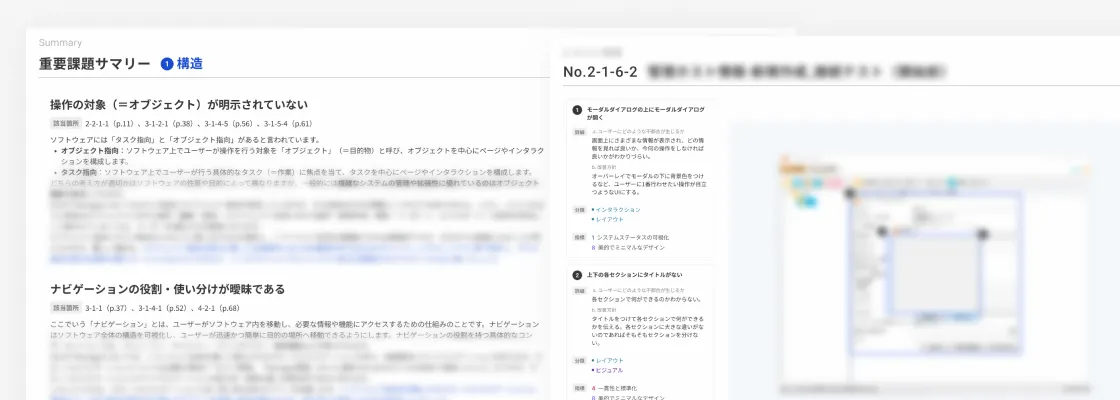Screen dimensions: 1120x400
Task: Click the bold オブジェクト指向 bullet term
Action: (89, 151)
